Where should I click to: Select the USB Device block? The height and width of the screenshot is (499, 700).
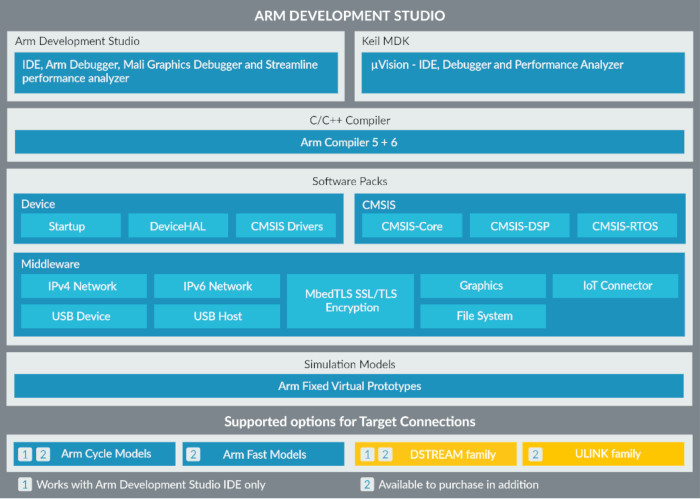click(x=84, y=316)
